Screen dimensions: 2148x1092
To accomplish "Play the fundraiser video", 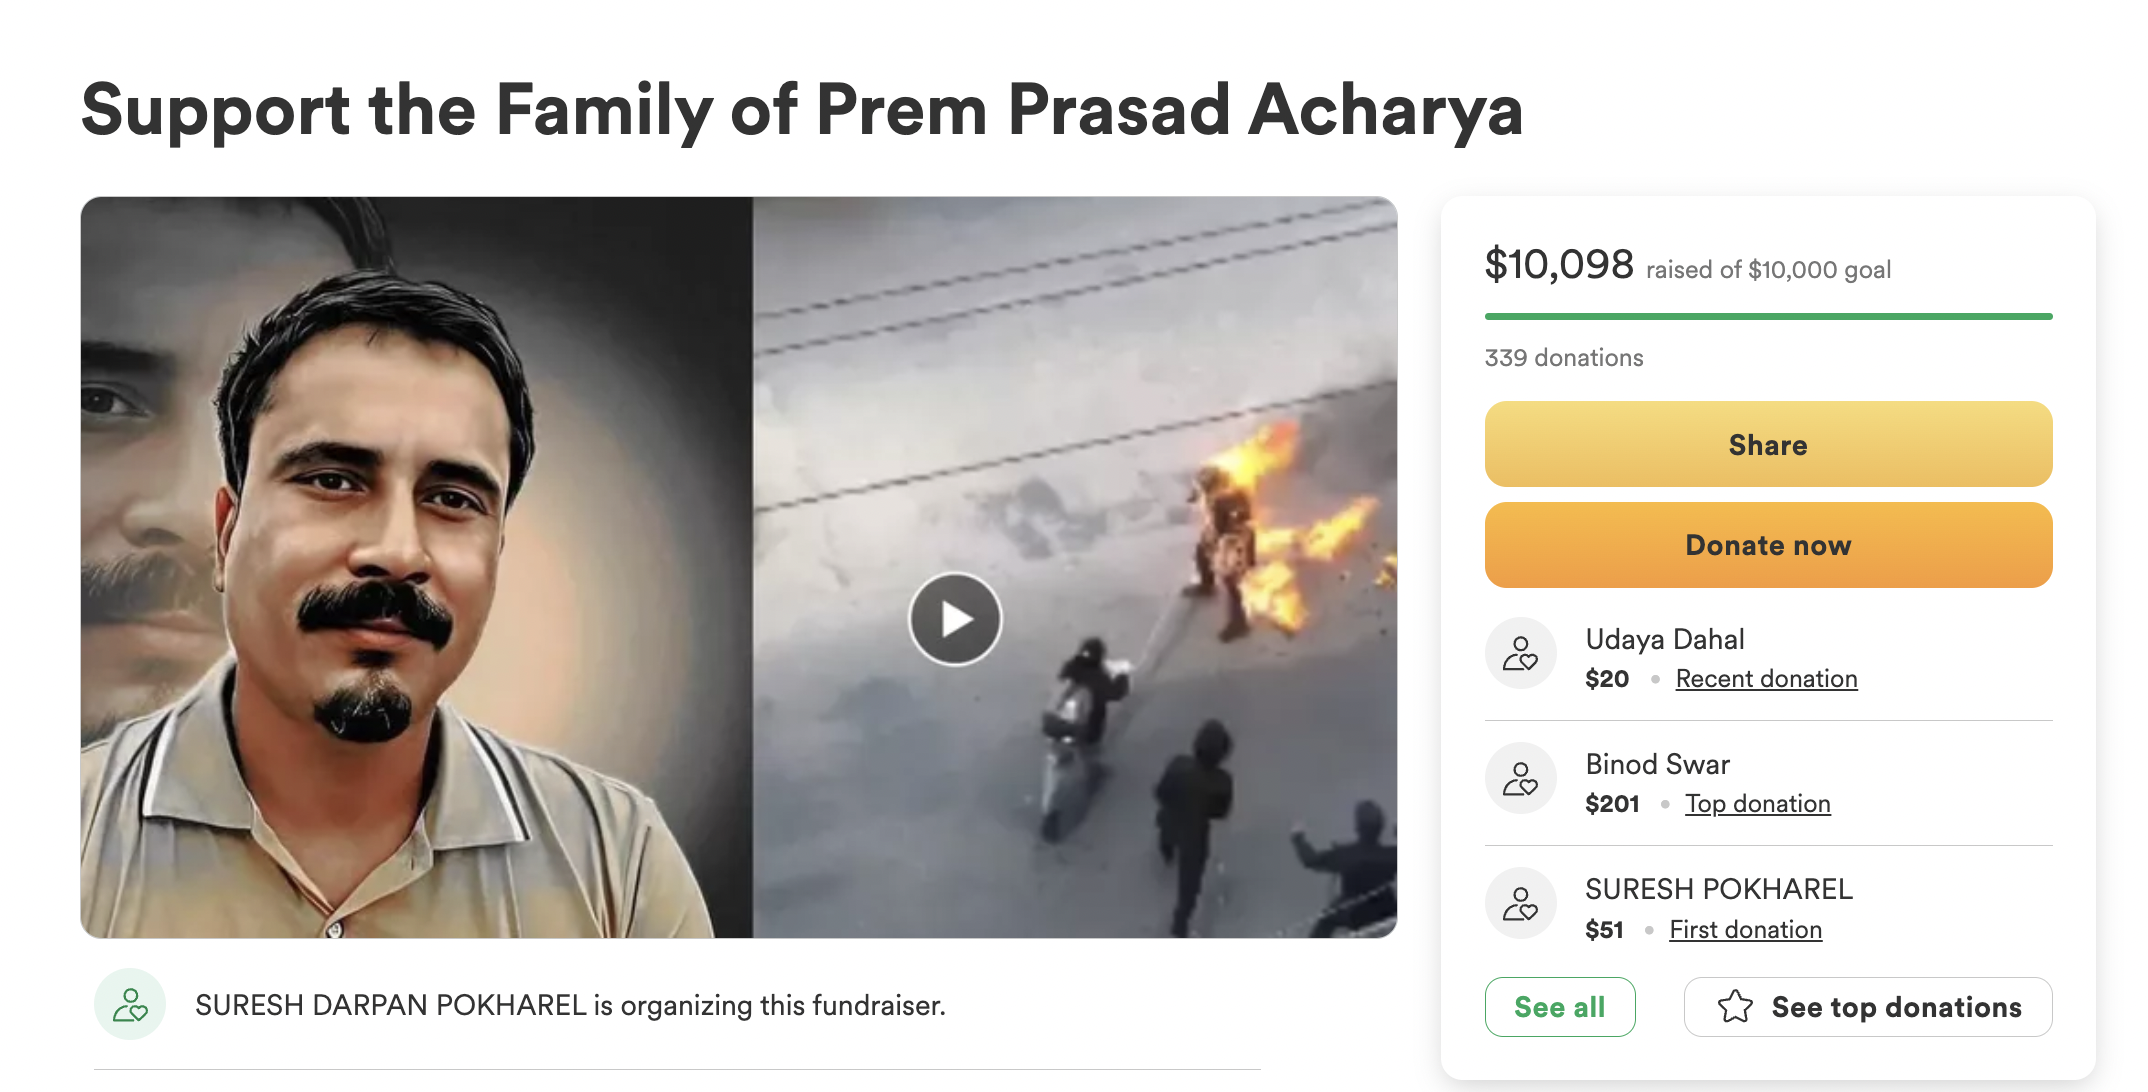I will [955, 619].
